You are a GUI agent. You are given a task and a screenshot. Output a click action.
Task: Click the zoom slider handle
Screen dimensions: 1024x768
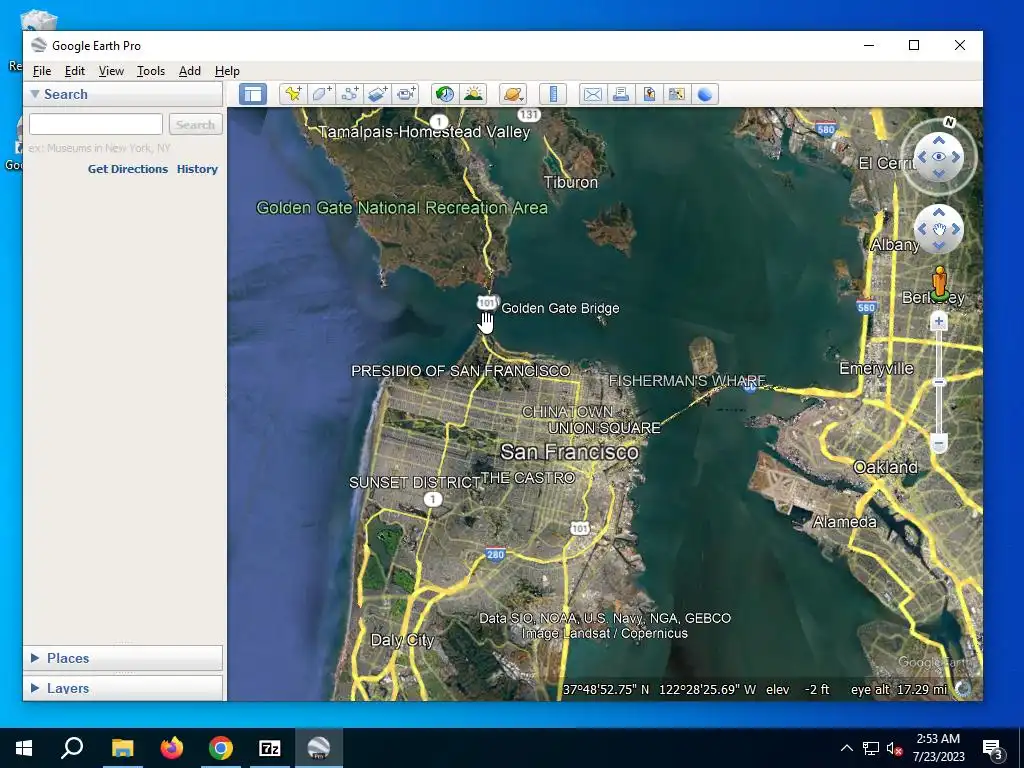click(x=938, y=382)
